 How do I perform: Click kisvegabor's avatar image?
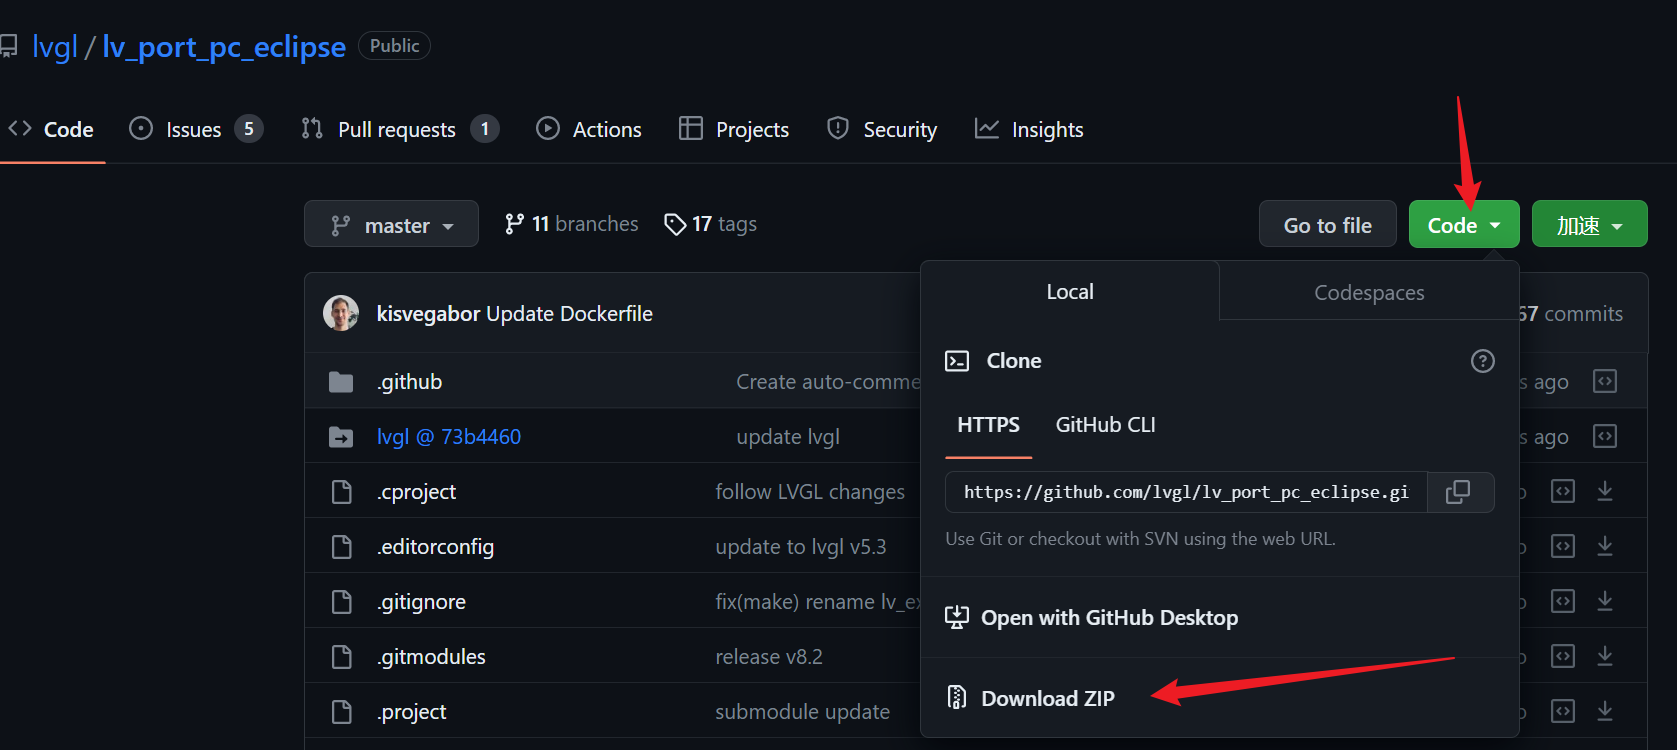coord(341,313)
